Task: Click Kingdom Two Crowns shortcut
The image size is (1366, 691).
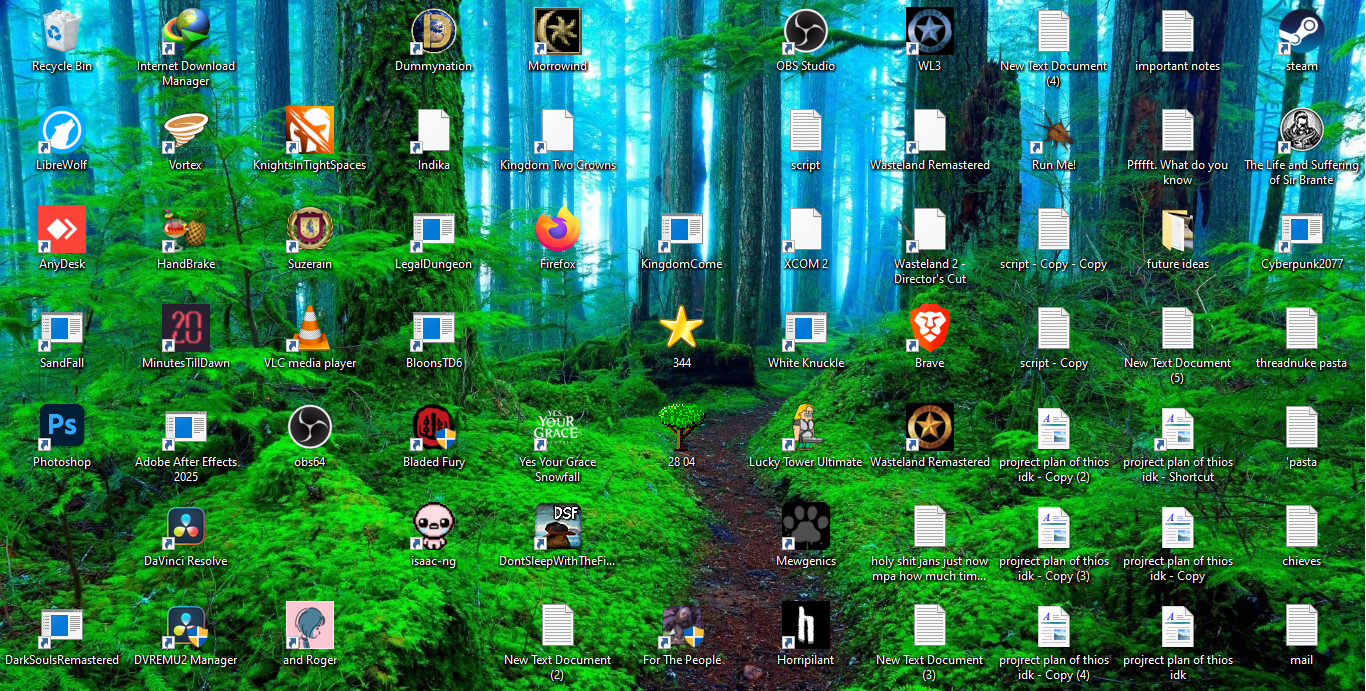Action: [558, 130]
